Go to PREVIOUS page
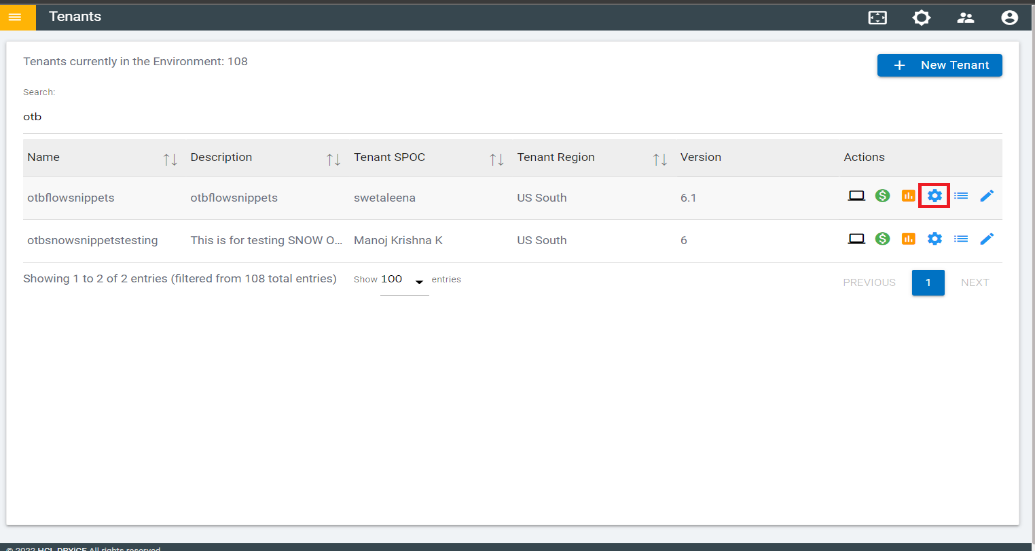Image resolution: width=1035 pixels, height=551 pixels. point(869,282)
